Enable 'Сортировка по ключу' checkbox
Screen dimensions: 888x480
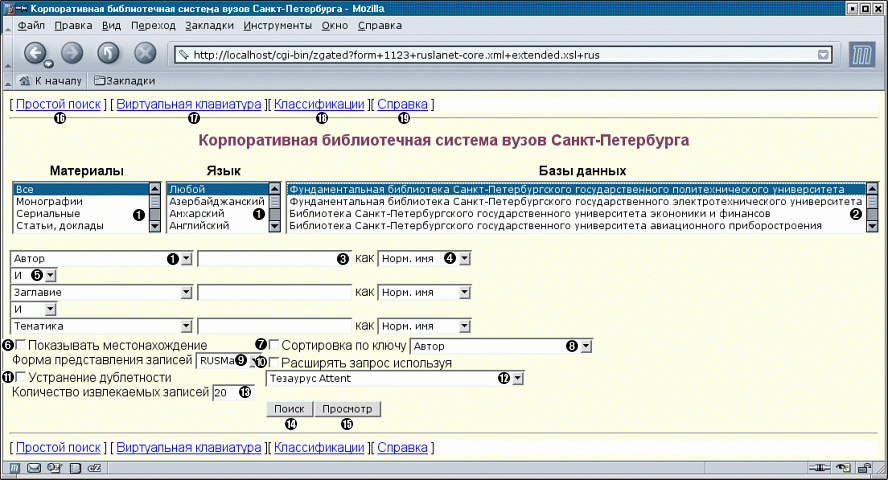pos(274,344)
